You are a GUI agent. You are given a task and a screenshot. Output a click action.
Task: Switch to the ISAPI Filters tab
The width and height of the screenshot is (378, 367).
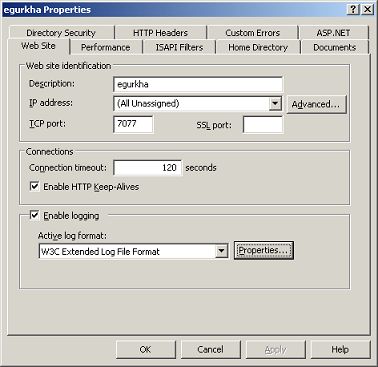(179, 47)
